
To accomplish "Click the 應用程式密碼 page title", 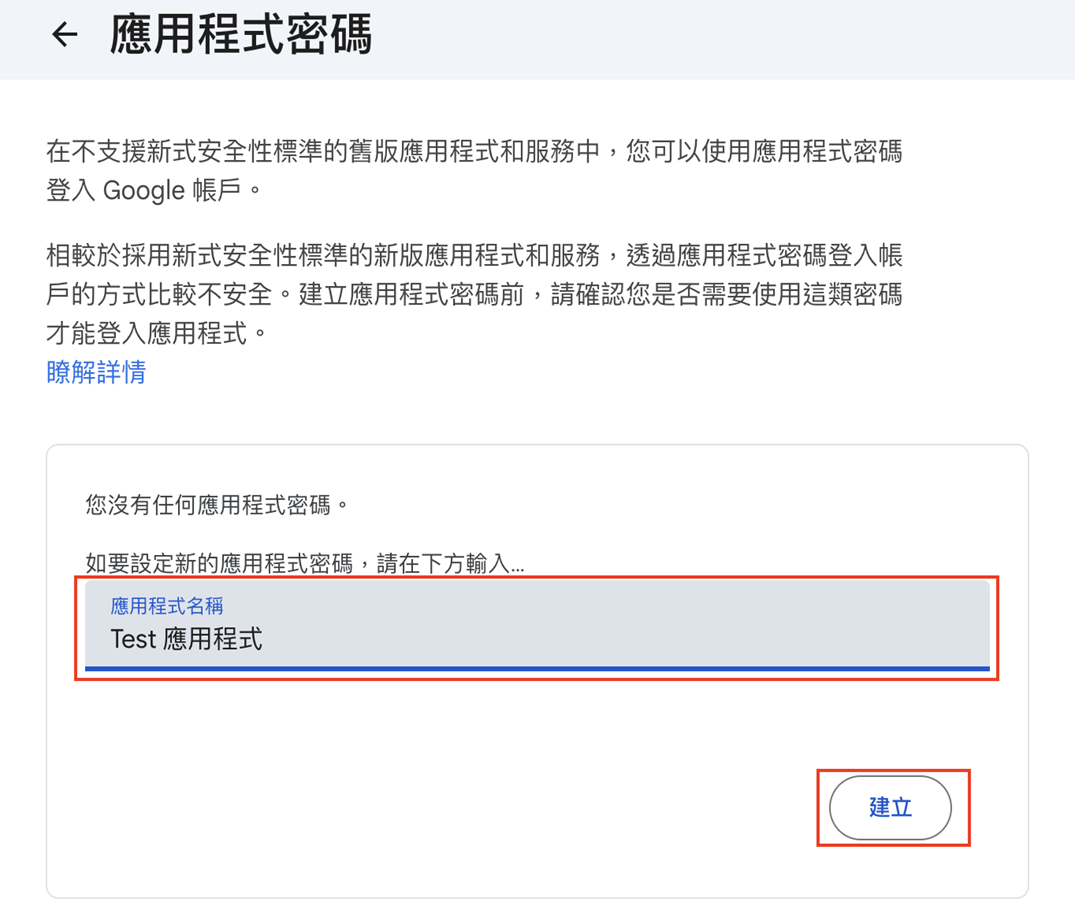I will click(241, 35).
